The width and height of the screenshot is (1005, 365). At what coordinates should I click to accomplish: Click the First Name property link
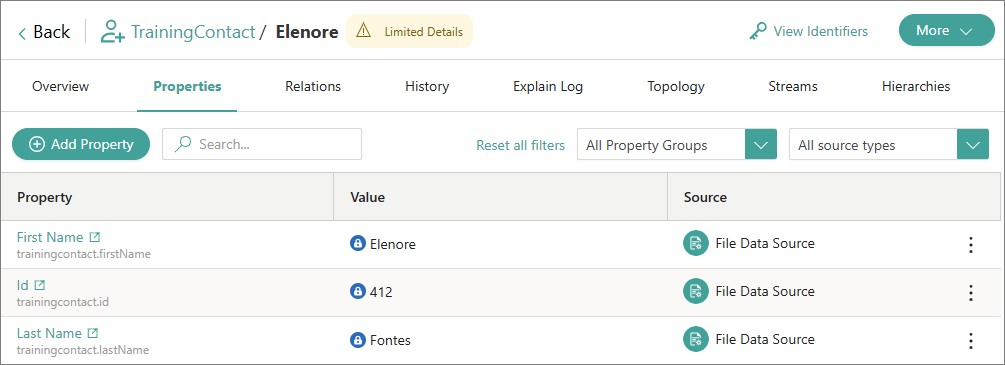tap(50, 237)
